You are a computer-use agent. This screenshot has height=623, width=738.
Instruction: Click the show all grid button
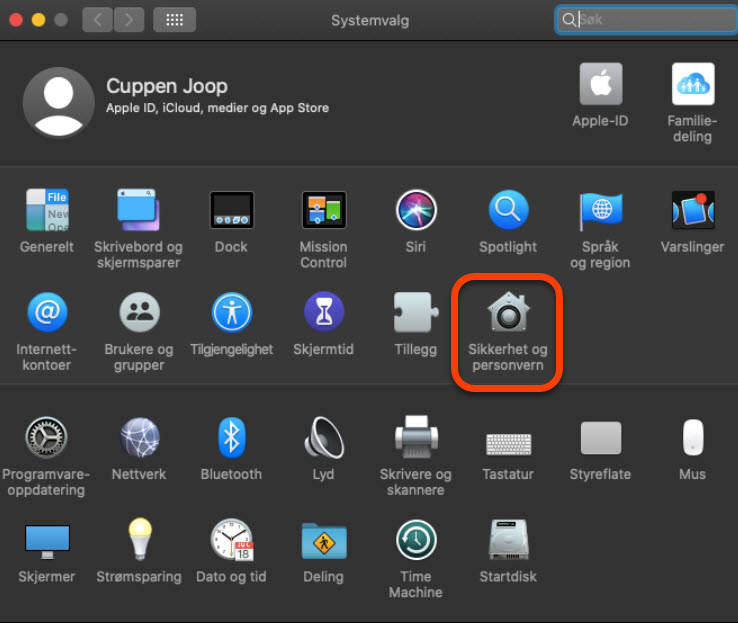pyautogui.click(x=174, y=20)
